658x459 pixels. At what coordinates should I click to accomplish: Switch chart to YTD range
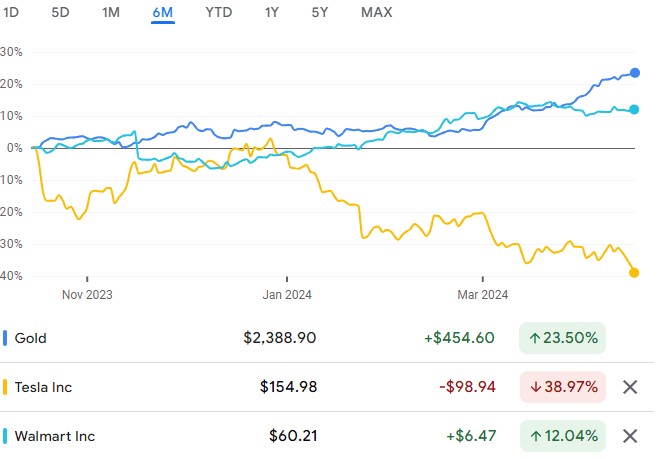tap(218, 13)
